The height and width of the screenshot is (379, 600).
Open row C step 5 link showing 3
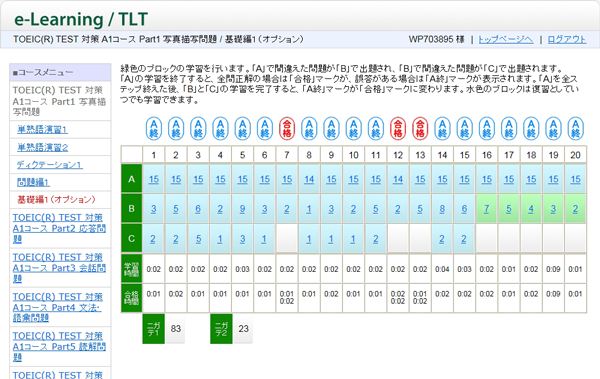coord(243,239)
